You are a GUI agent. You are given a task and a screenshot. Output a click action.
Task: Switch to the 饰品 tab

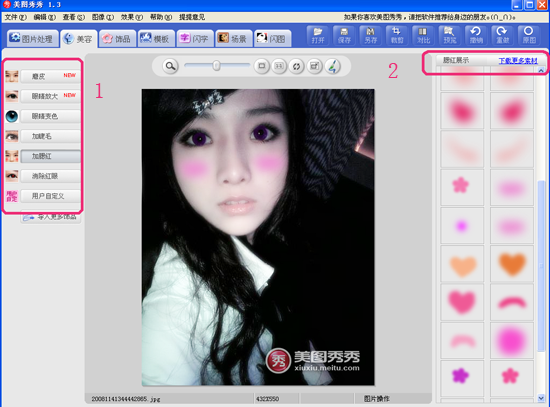tap(117, 38)
